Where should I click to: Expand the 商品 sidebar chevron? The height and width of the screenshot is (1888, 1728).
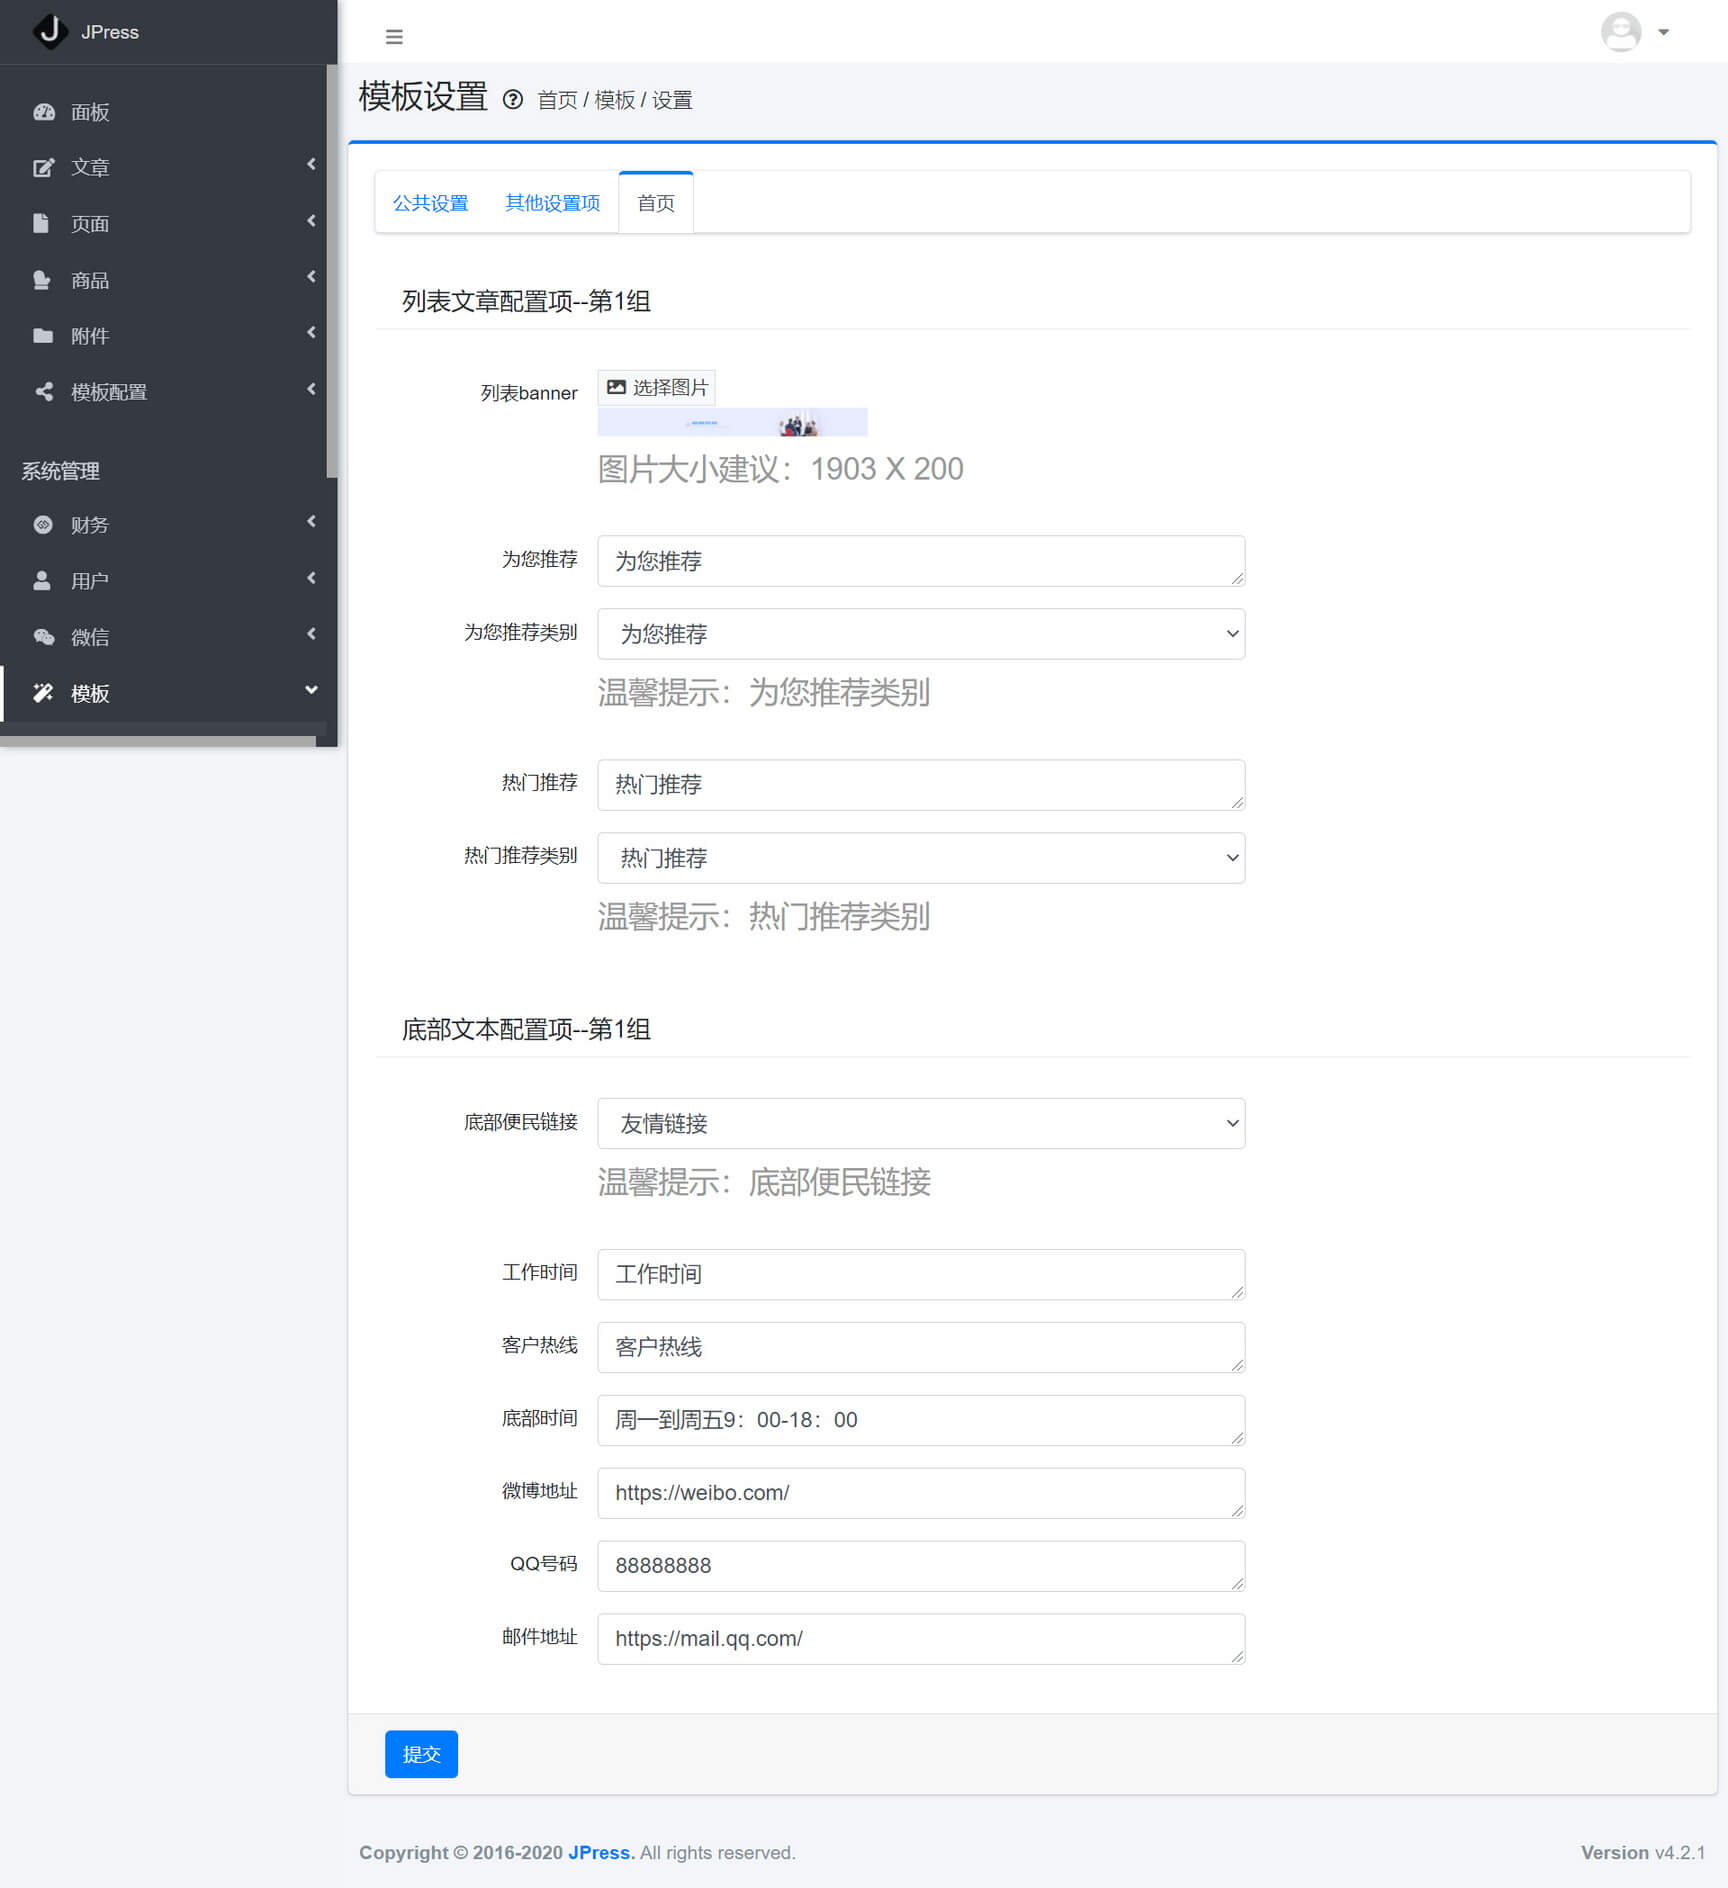pyautogui.click(x=311, y=276)
